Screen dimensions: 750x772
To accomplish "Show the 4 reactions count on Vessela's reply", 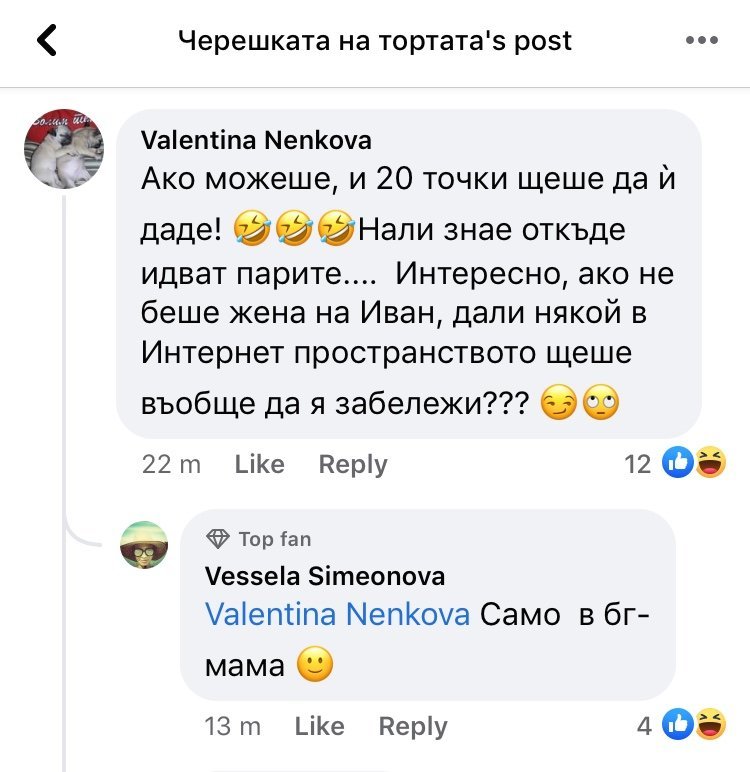I will 645,726.
